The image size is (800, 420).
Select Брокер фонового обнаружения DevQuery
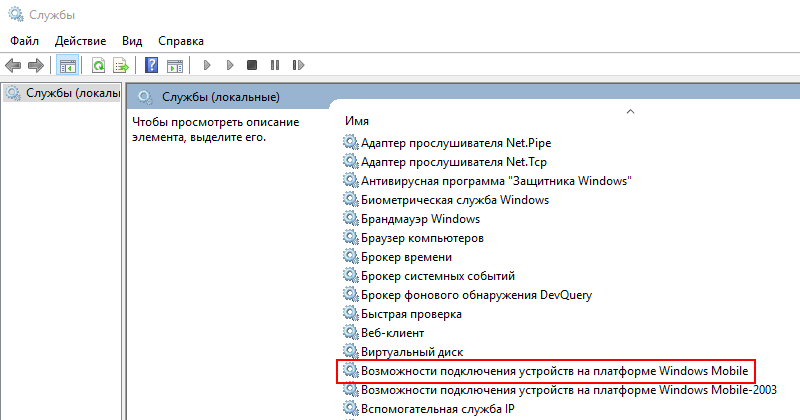467,295
